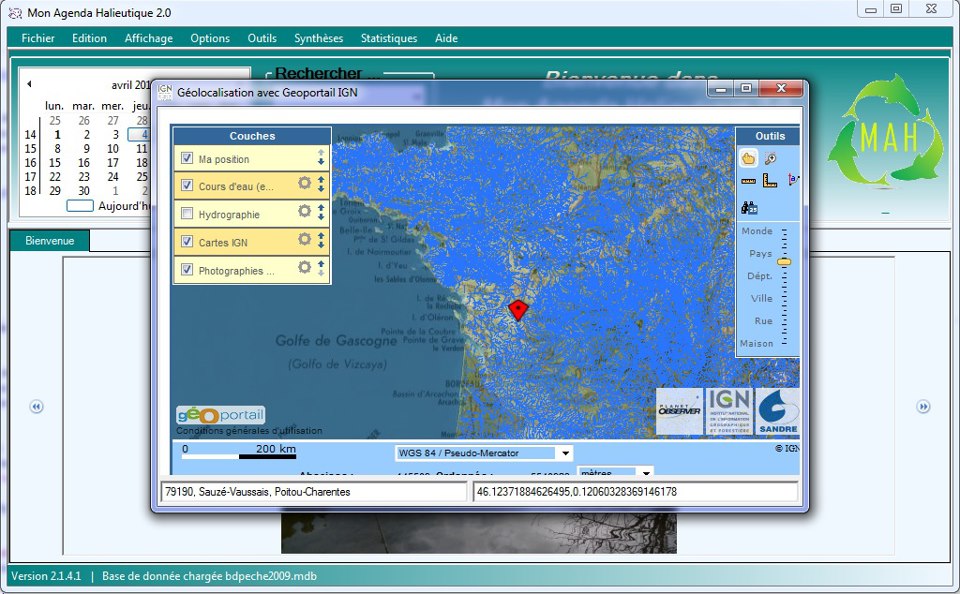Image resolution: width=960 pixels, height=594 pixels.
Task: Open Conditions générales d'utilisation link
Action: pos(249,430)
